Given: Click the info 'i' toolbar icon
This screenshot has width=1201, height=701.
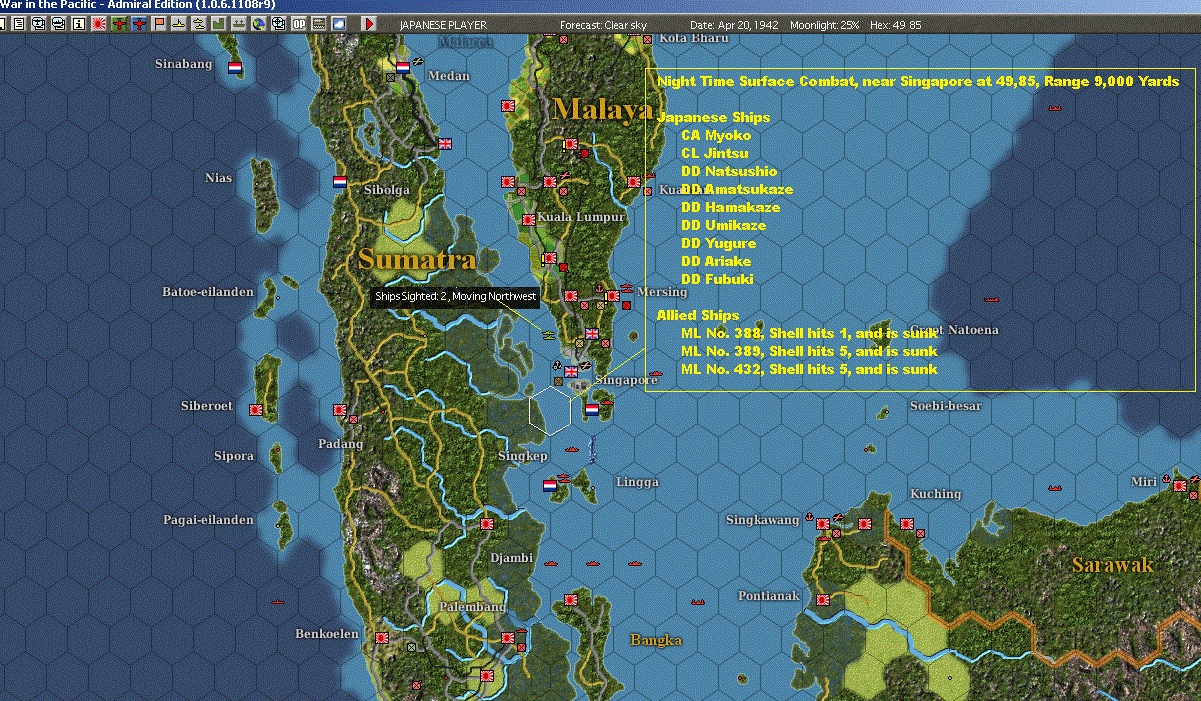Looking at the screenshot, I should click(79, 23).
